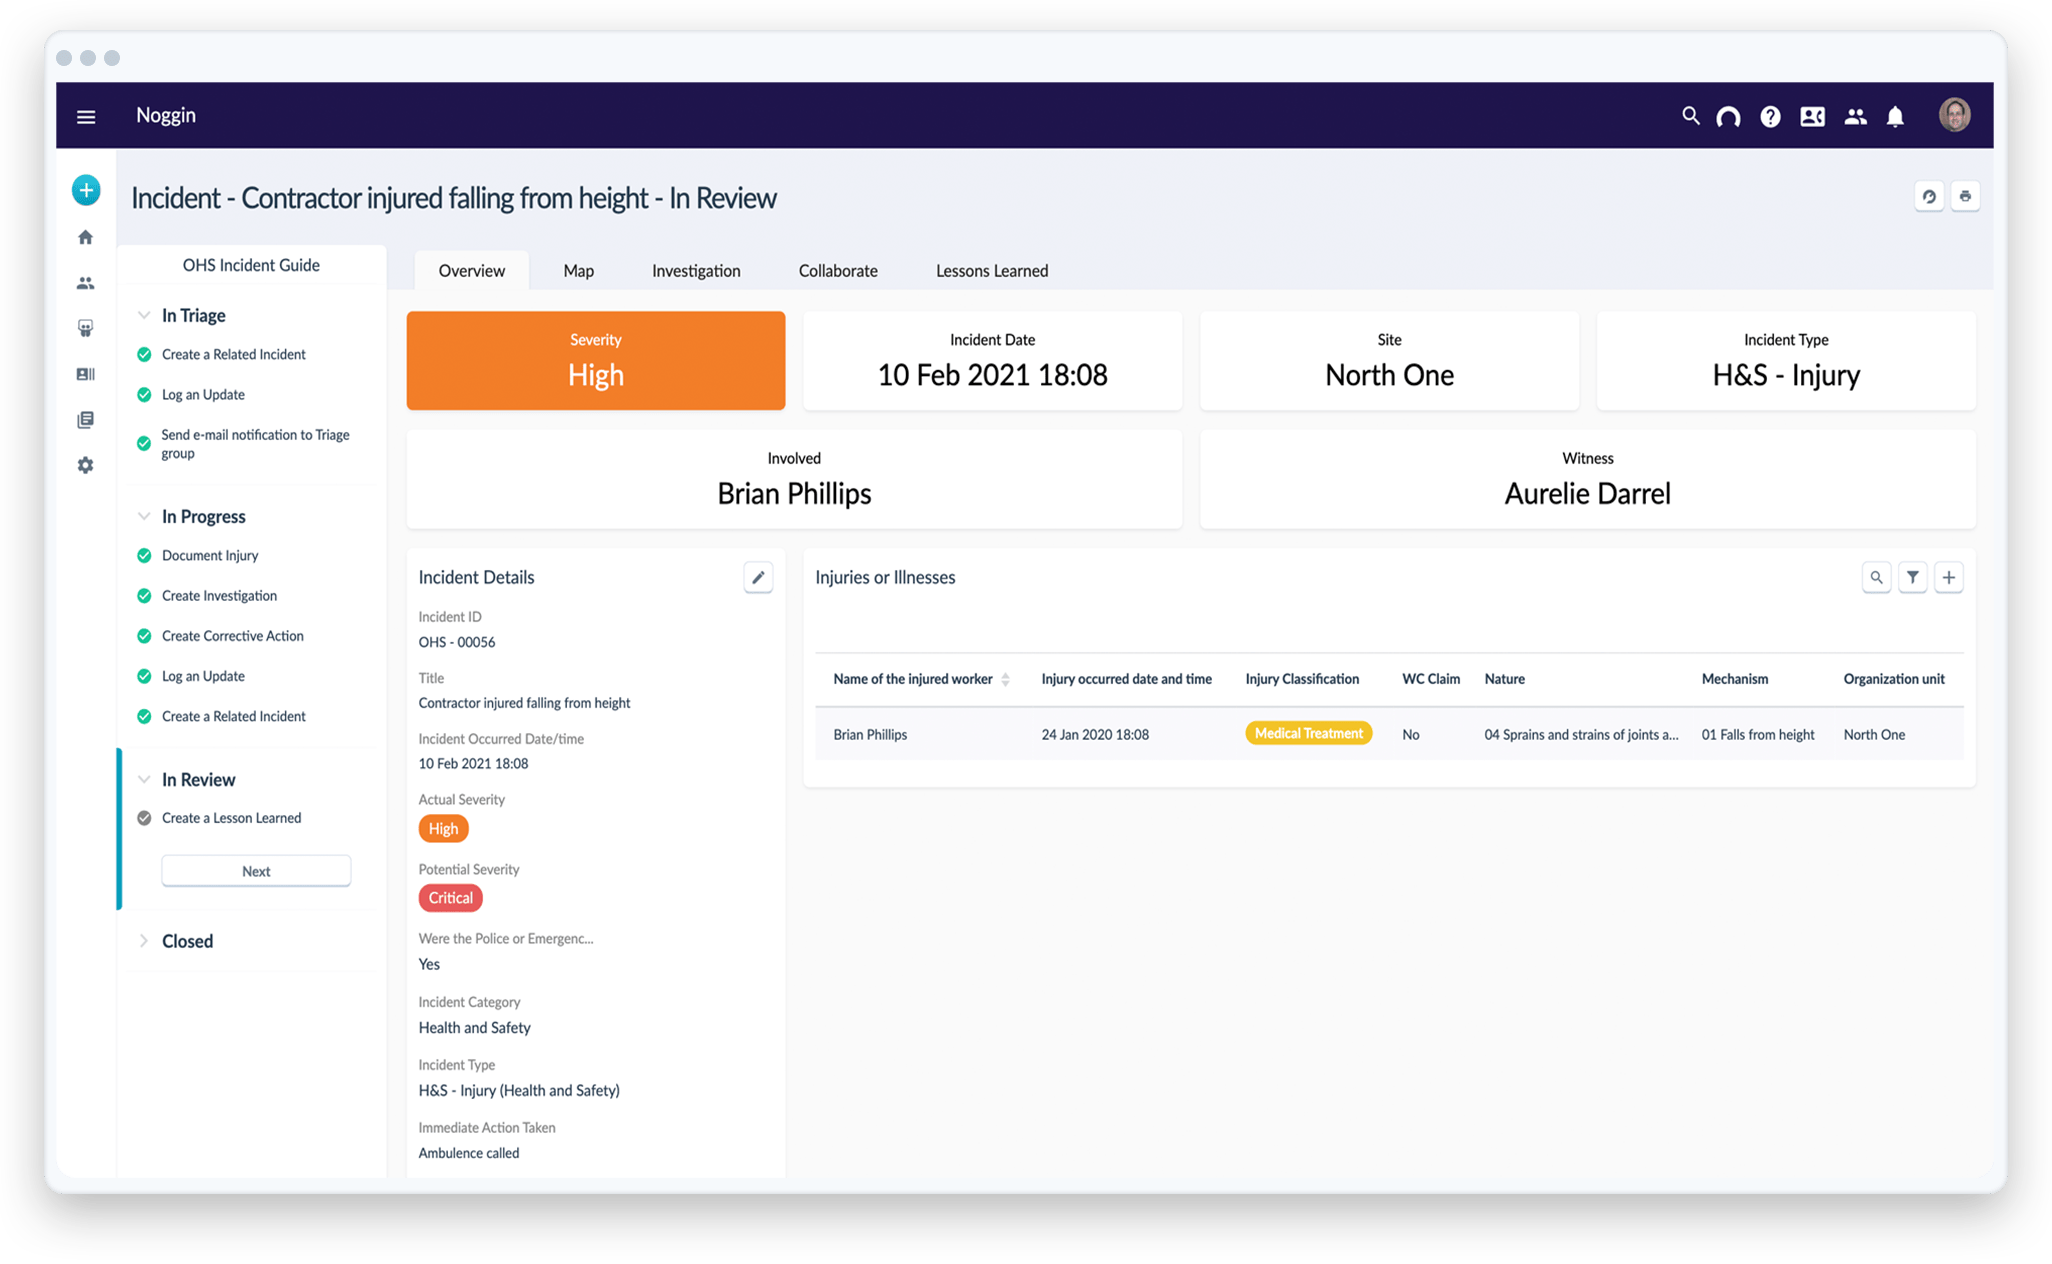Screen dimensions: 2052x1264
Task: Collapse the In Progress section
Action: tap(144, 516)
